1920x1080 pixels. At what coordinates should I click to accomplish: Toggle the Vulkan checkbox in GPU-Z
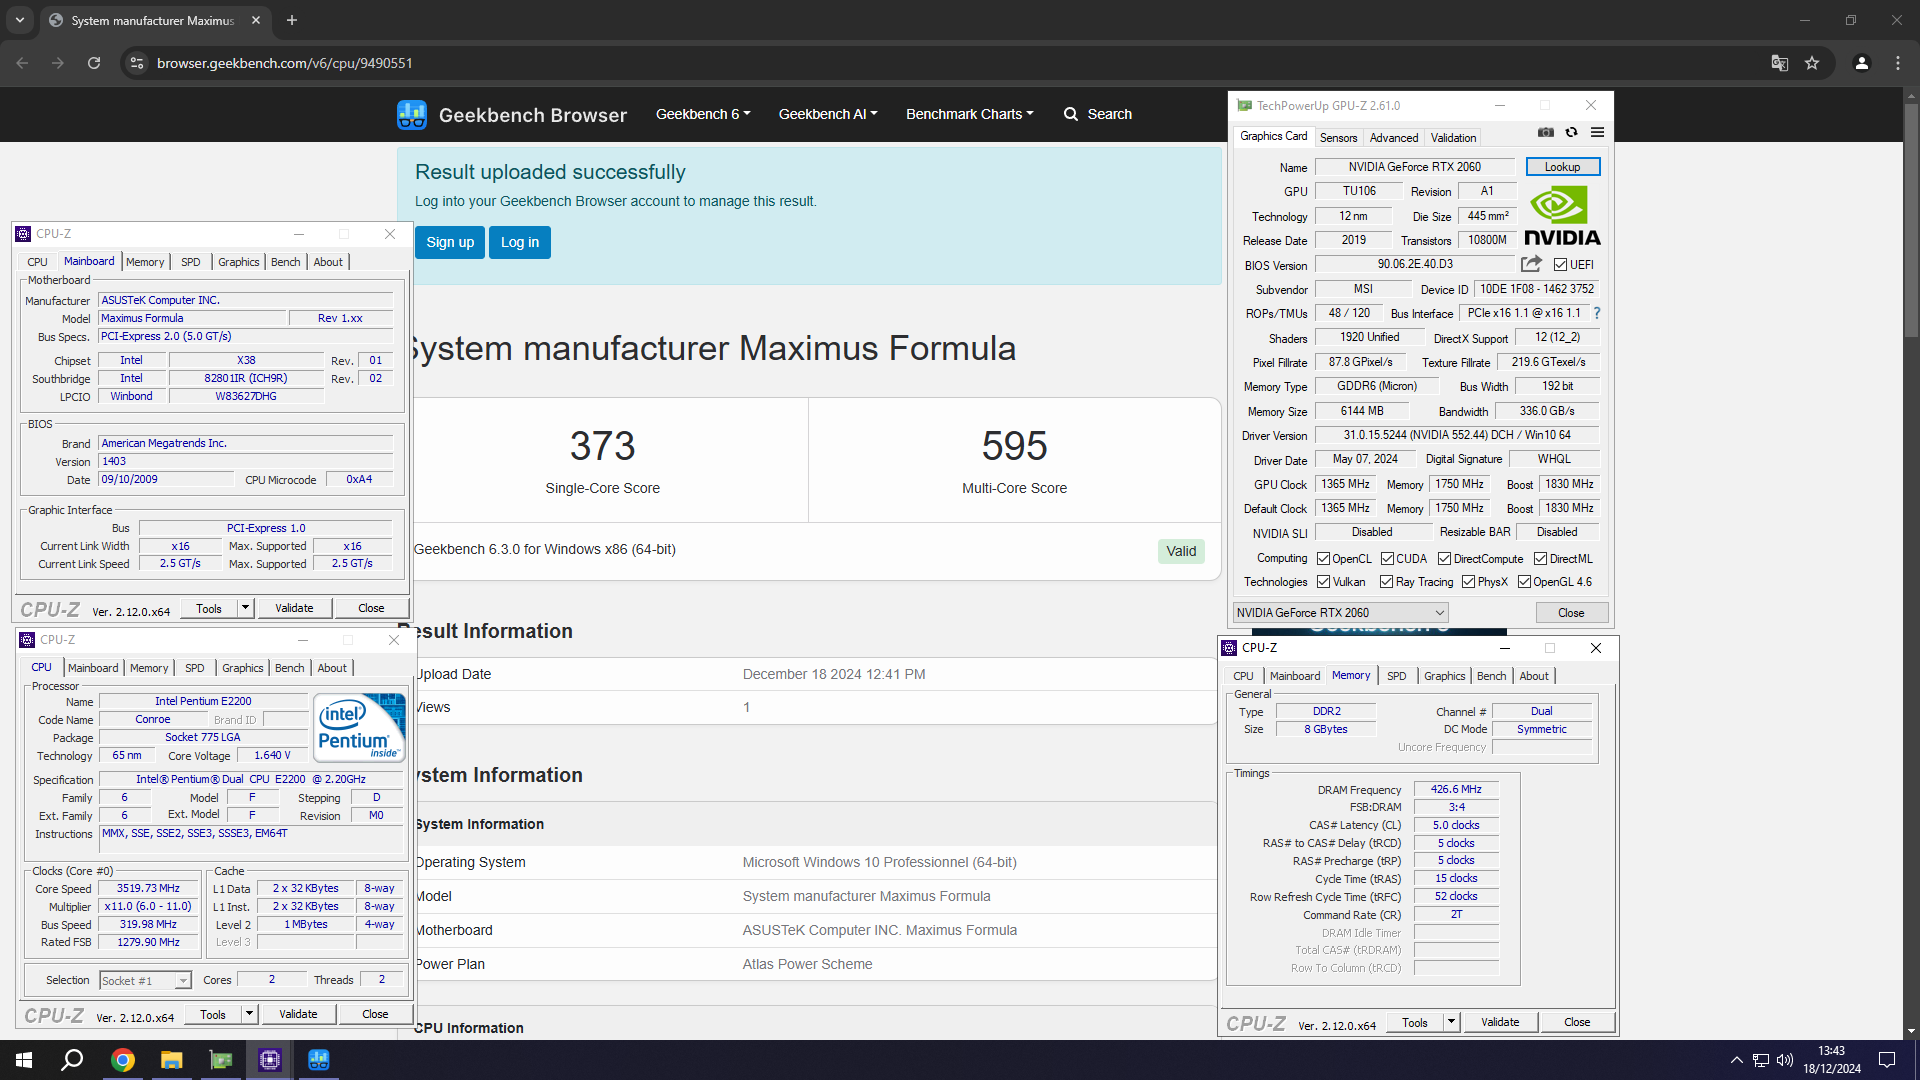click(1323, 582)
